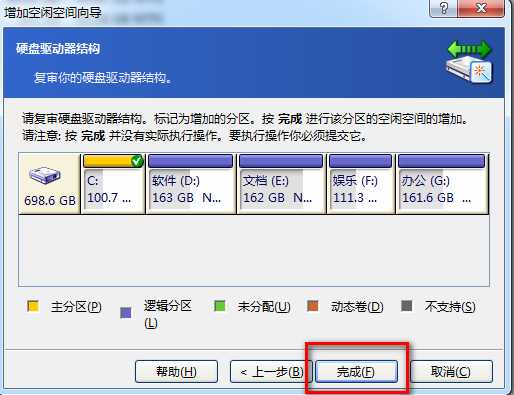Click the 未分配(U) legend label
Screen dimensions: 514x395
[x=264, y=307]
